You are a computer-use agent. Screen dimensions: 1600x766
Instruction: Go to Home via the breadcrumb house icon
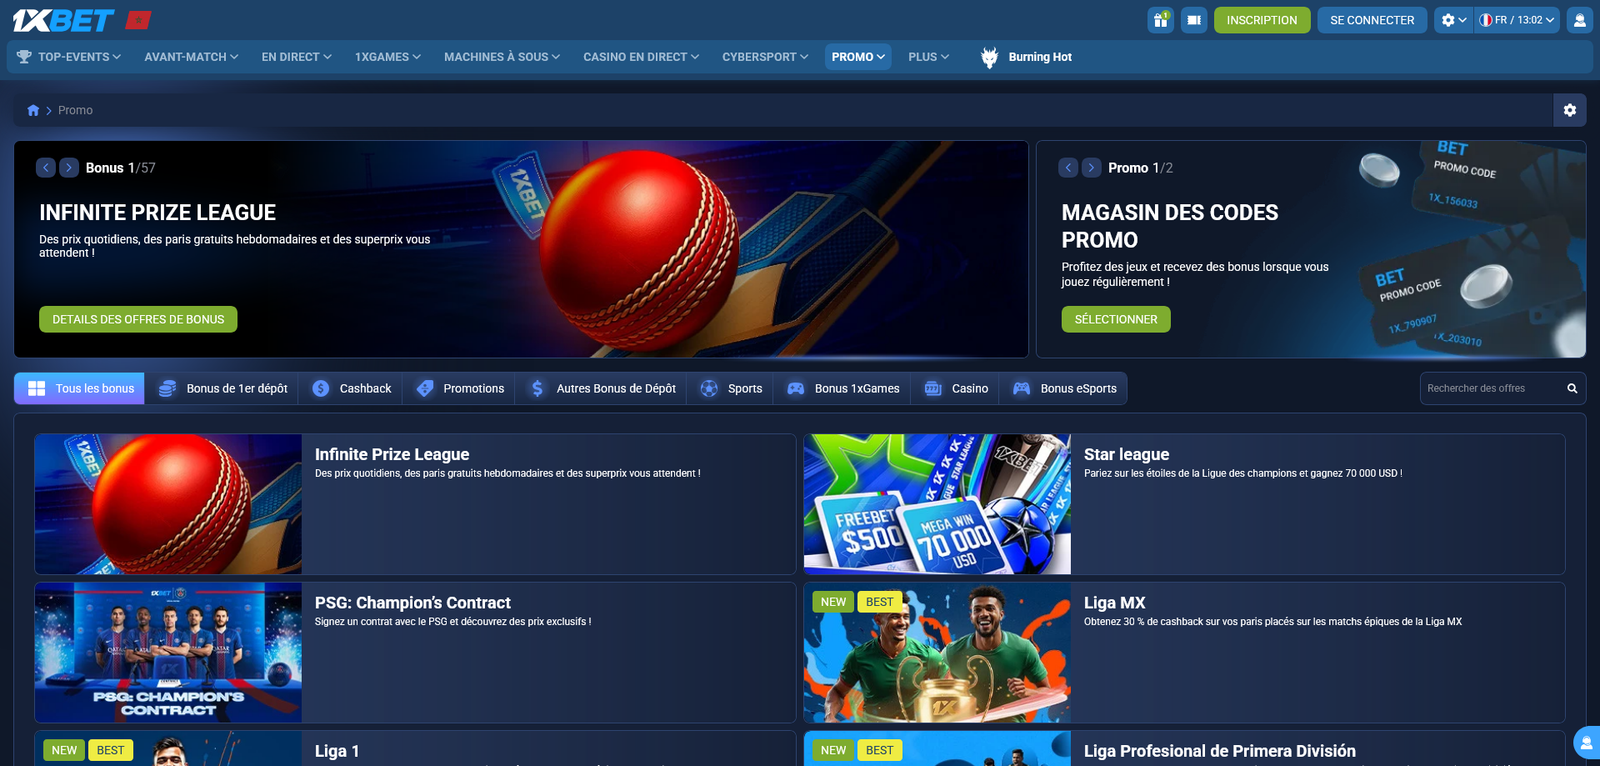(33, 110)
